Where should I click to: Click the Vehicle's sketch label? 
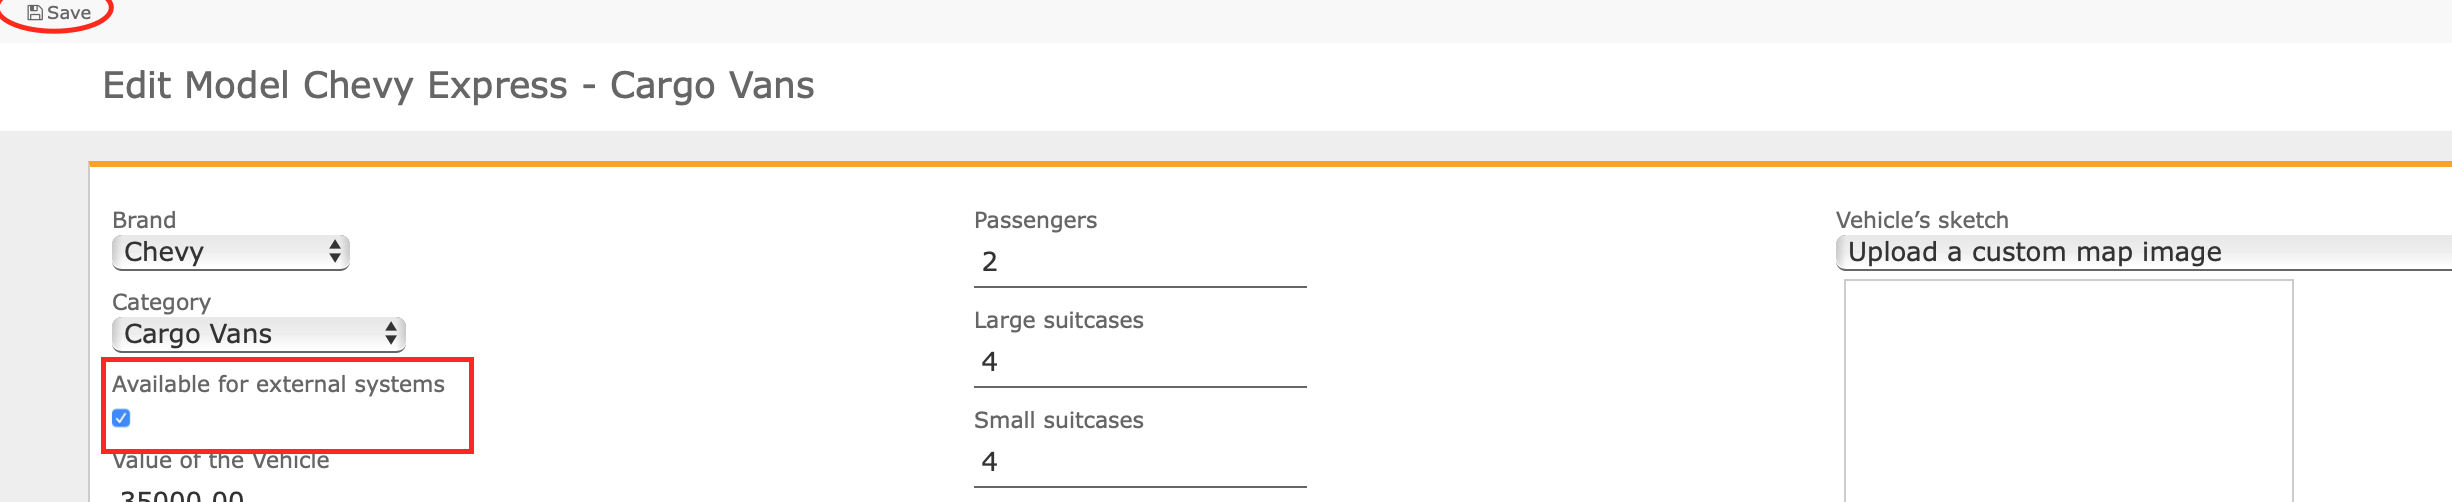[x=1922, y=220]
